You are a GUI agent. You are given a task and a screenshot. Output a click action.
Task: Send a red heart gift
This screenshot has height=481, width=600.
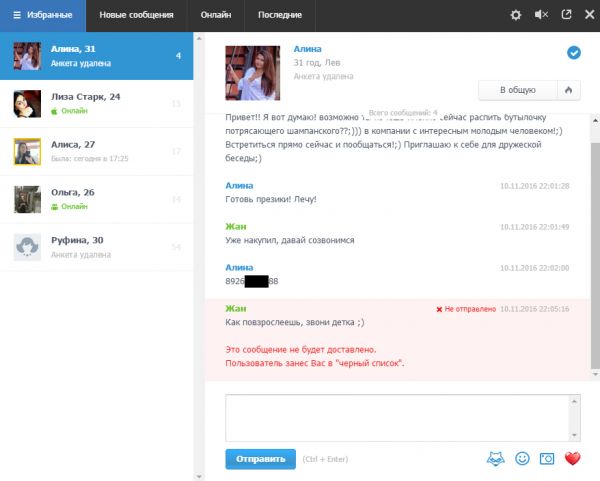573,459
